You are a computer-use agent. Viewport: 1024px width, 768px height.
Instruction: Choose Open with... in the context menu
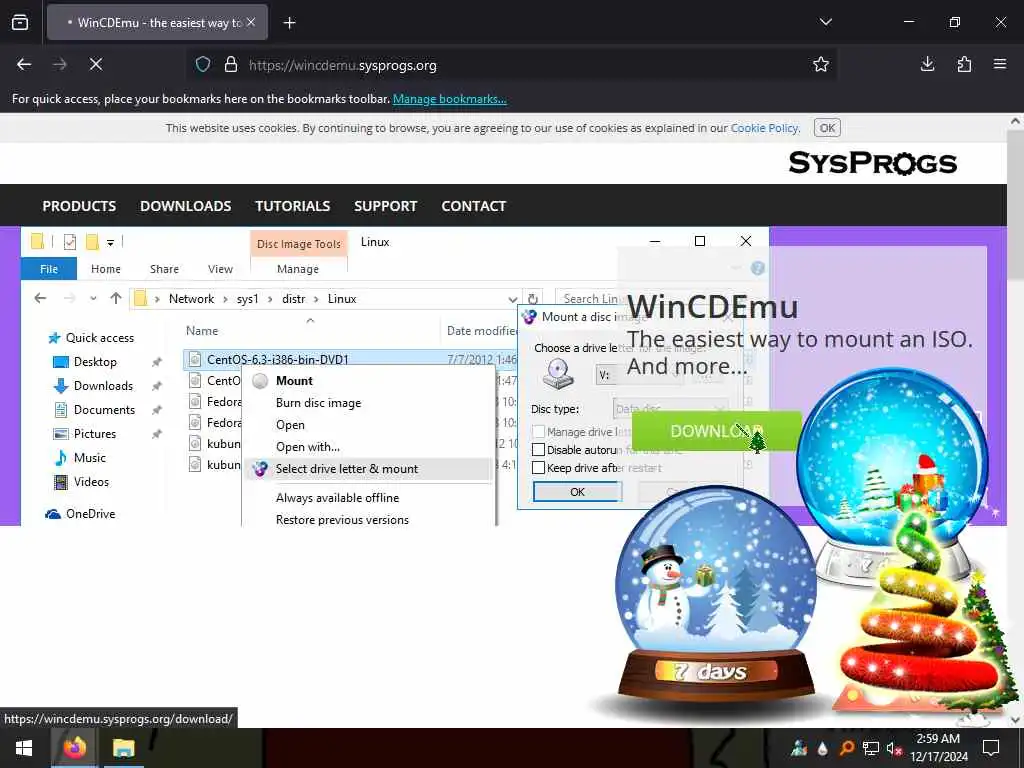coord(308,447)
